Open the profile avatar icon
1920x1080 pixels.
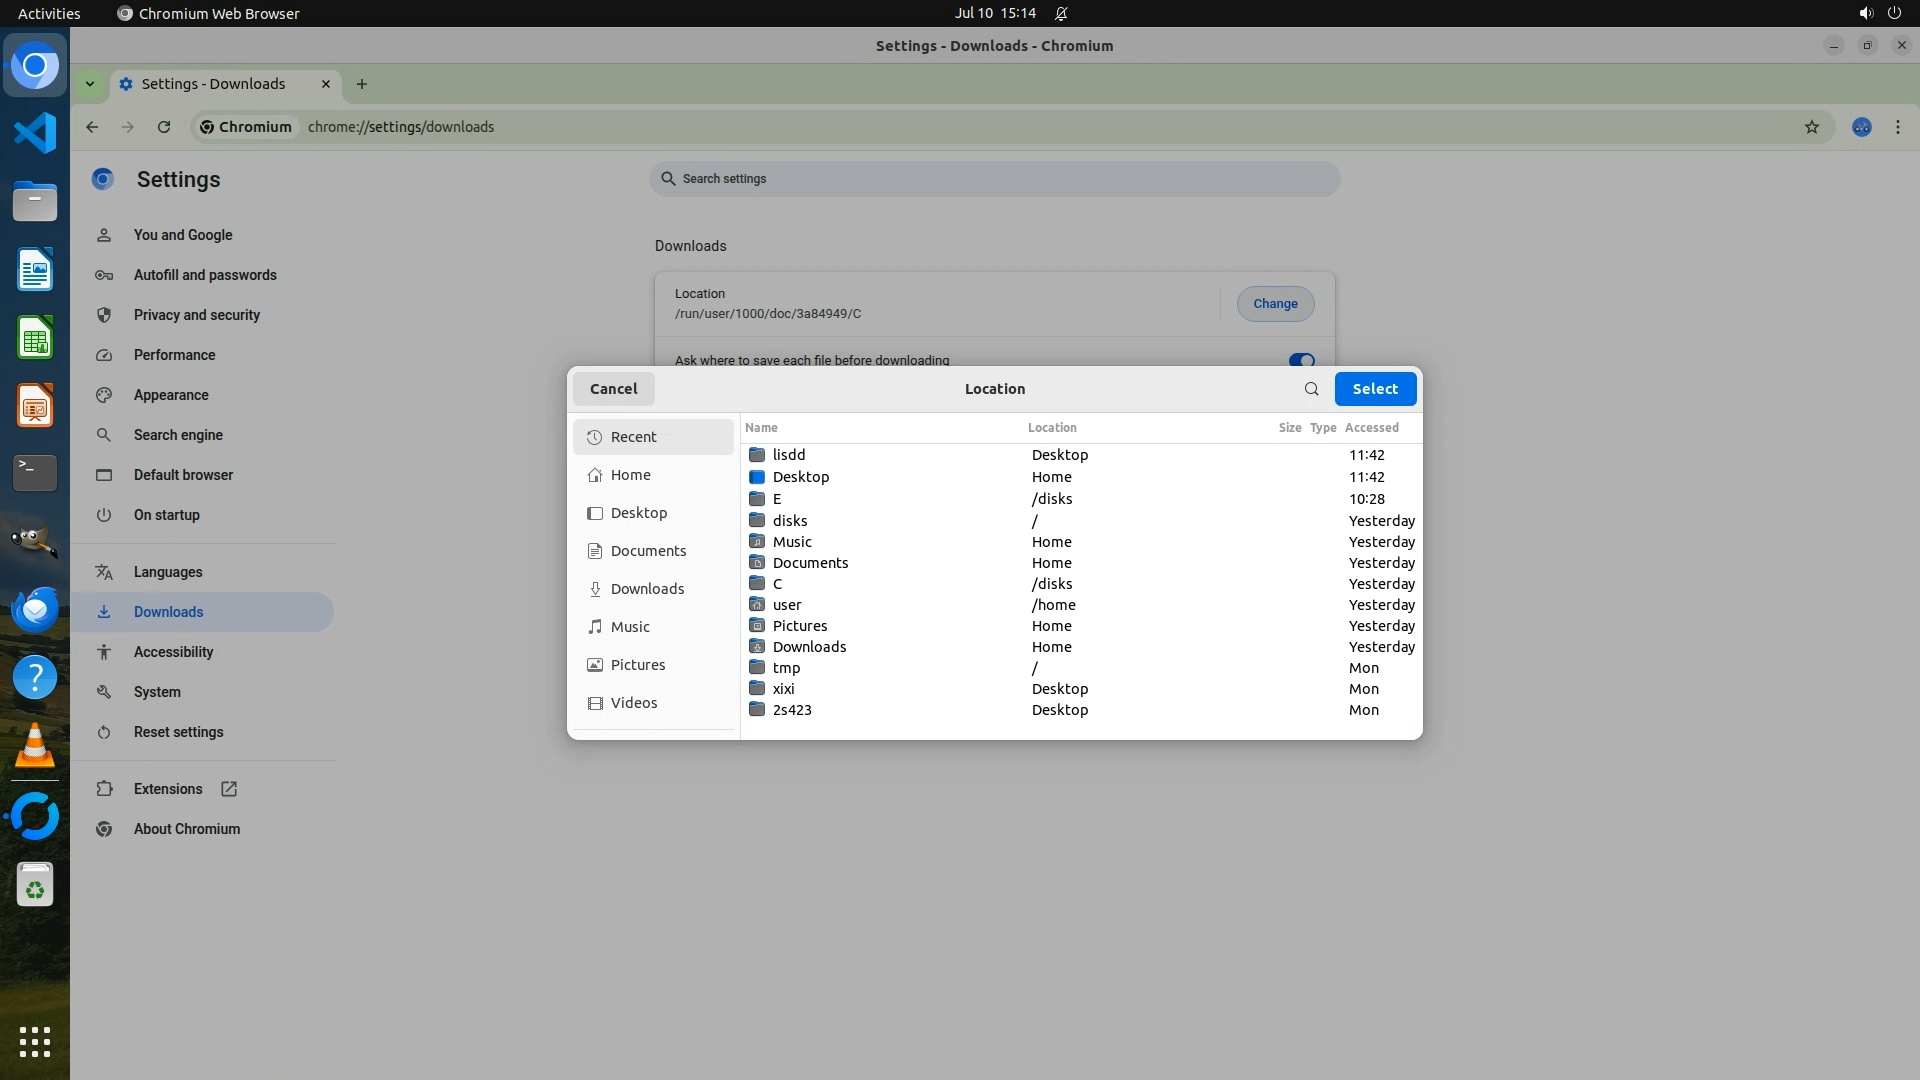coord(1861,127)
